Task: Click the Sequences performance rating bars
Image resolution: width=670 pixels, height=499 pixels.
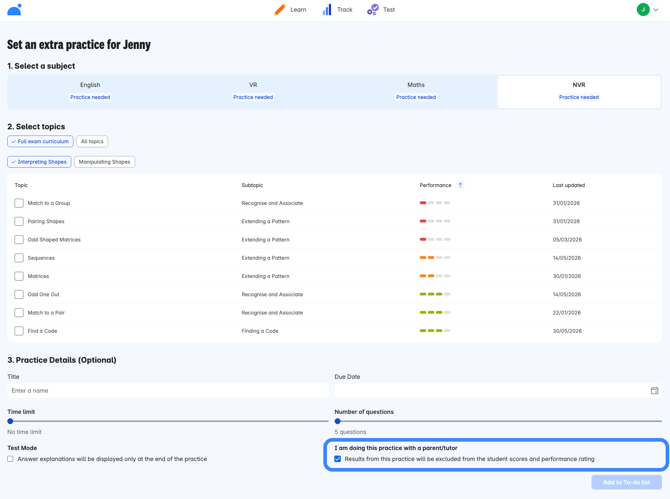Action: pyautogui.click(x=435, y=258)
